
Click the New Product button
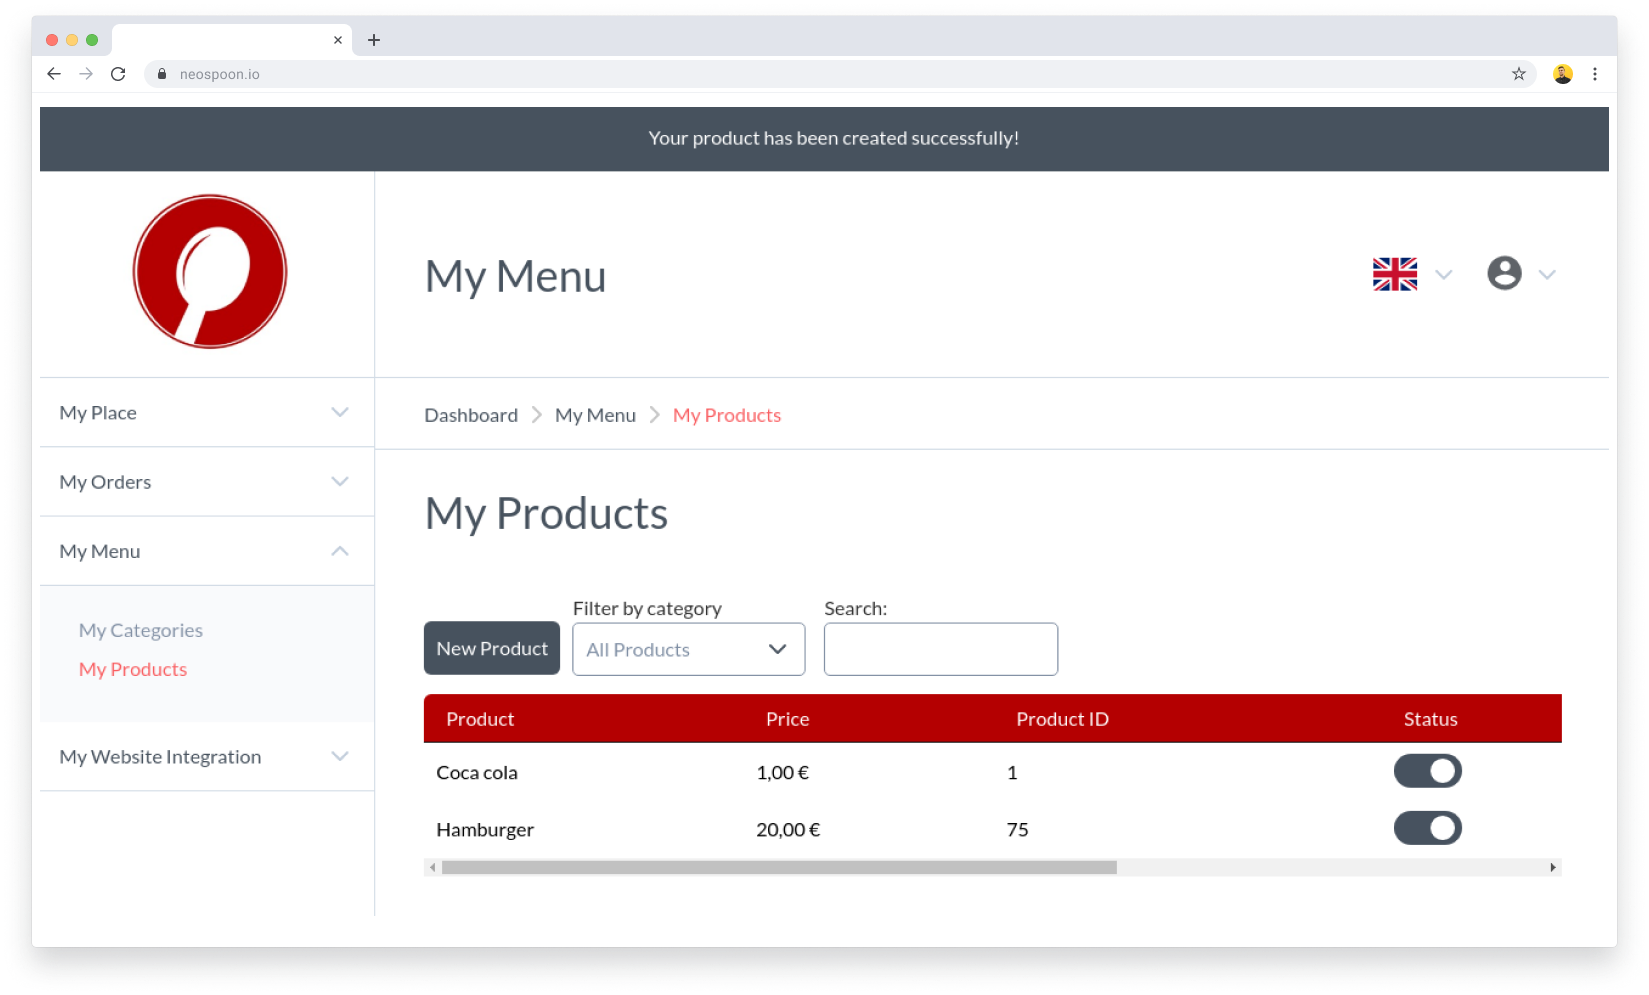(491, 649)
